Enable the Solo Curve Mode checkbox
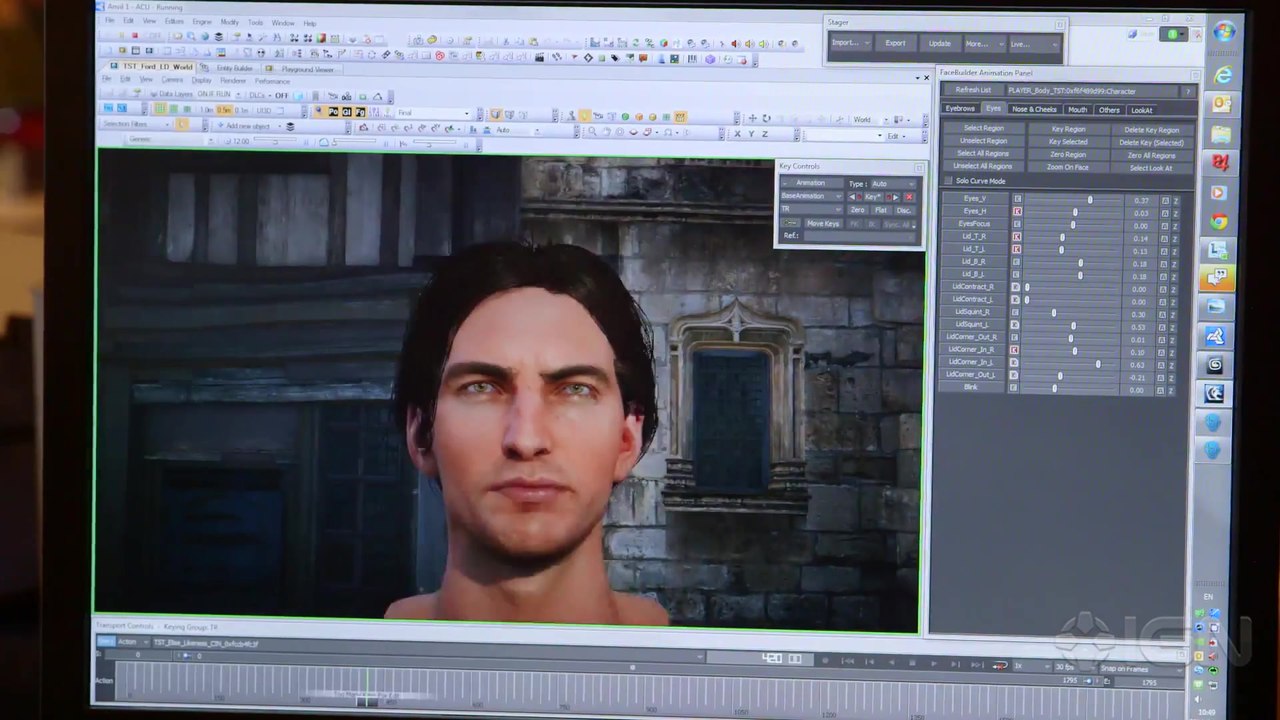This screenshot has height=720, width=1280. [x=948, y=181]
